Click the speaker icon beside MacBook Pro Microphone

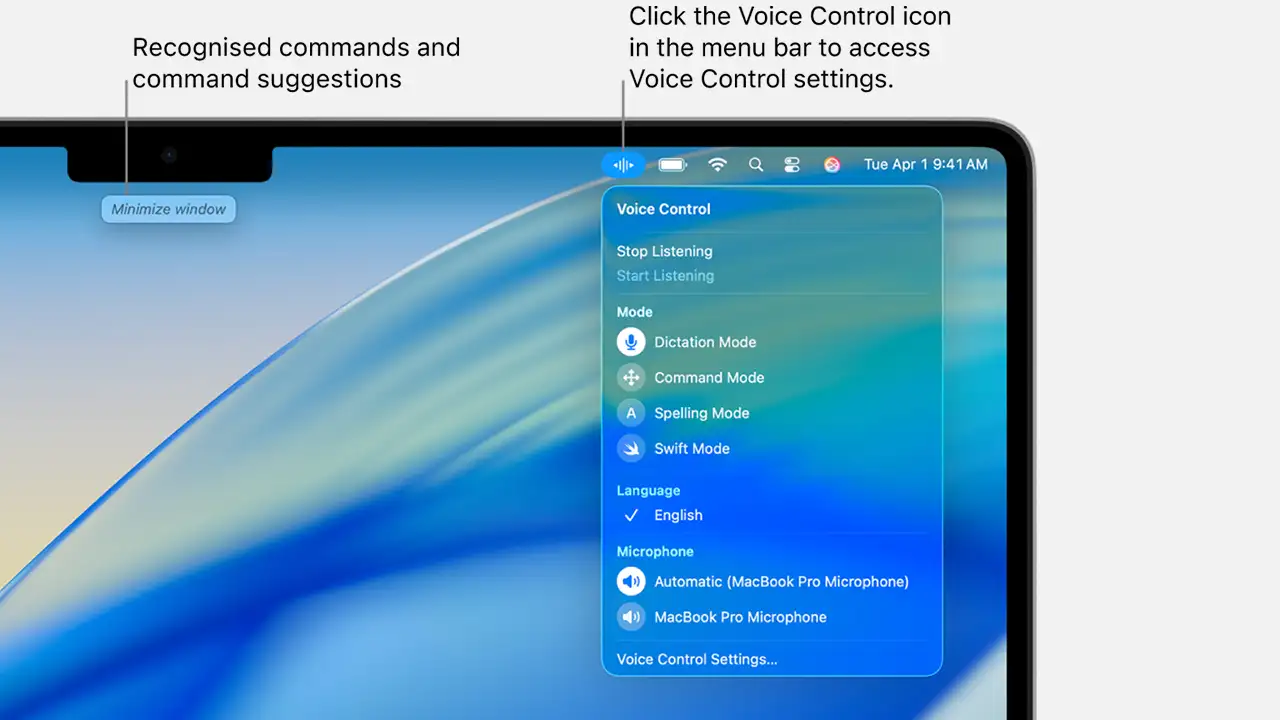(x=631, y=617)
